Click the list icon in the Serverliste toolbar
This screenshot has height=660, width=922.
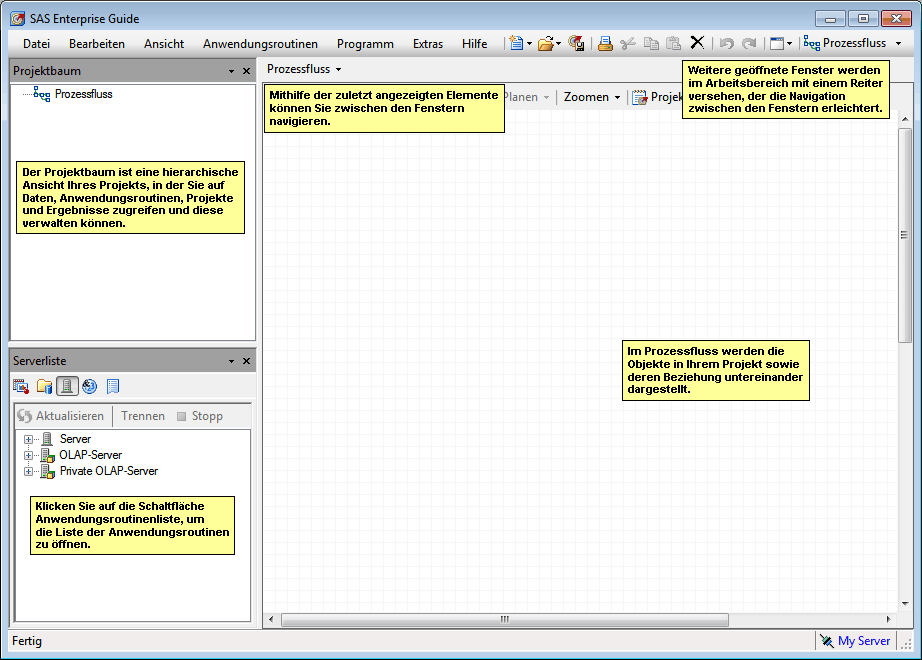point(113,387)
